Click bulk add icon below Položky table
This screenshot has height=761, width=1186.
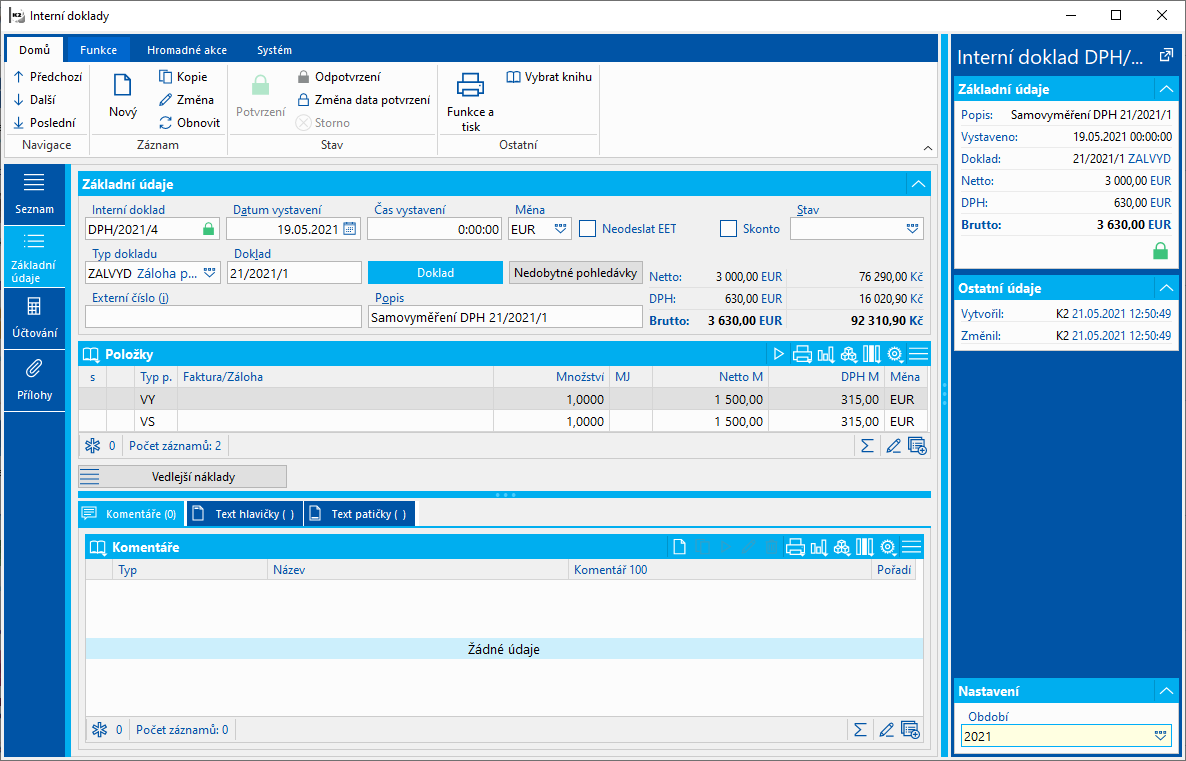917,446
